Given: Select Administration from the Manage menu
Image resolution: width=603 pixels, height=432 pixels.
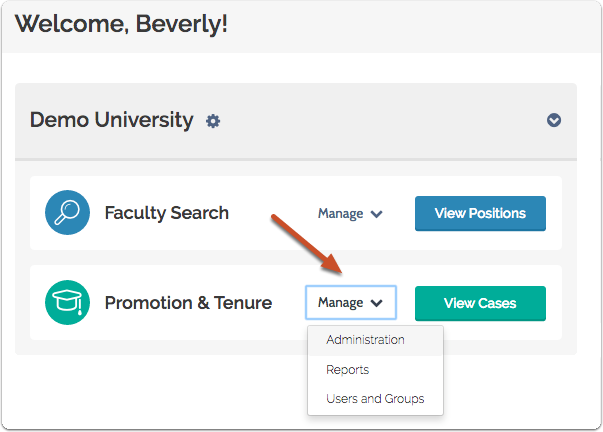Looking at the screenshot, I should click(x=365, y=340).
